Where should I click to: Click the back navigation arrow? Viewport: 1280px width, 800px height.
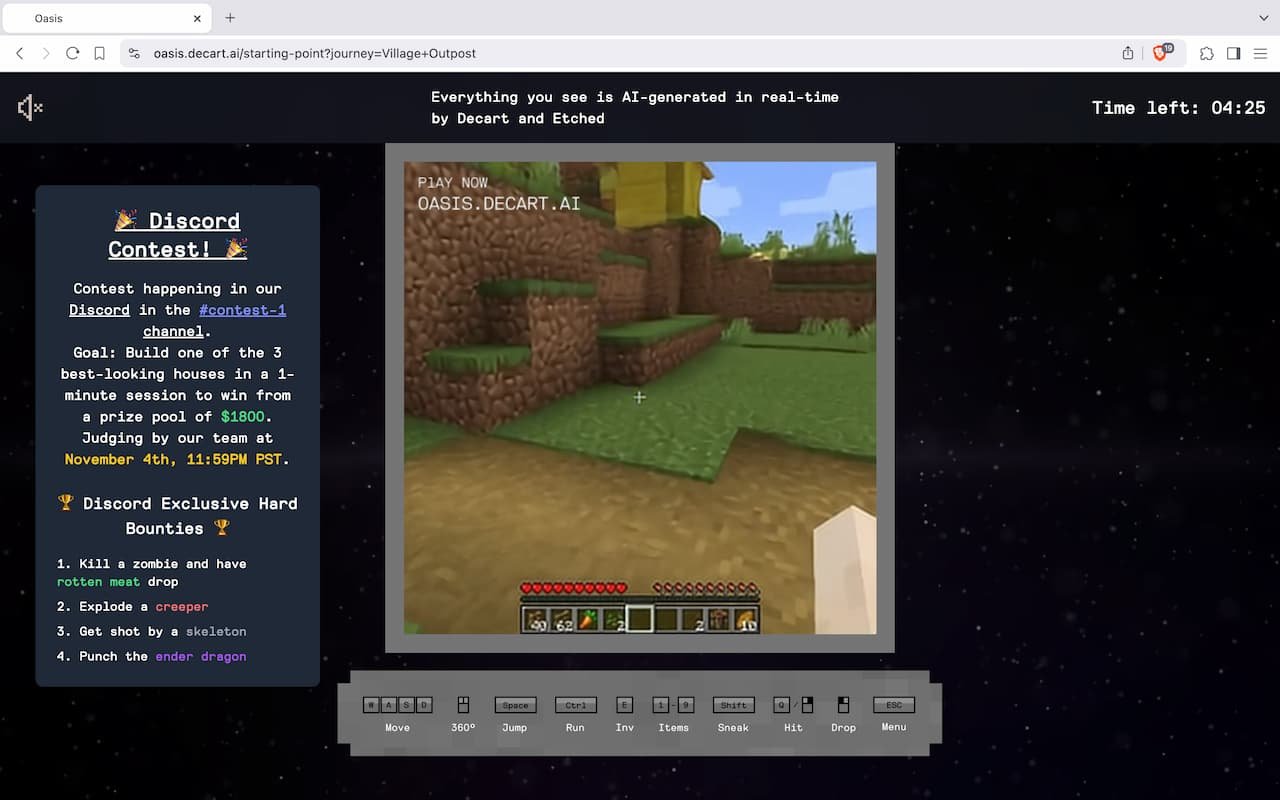click(x=20, y=53)
